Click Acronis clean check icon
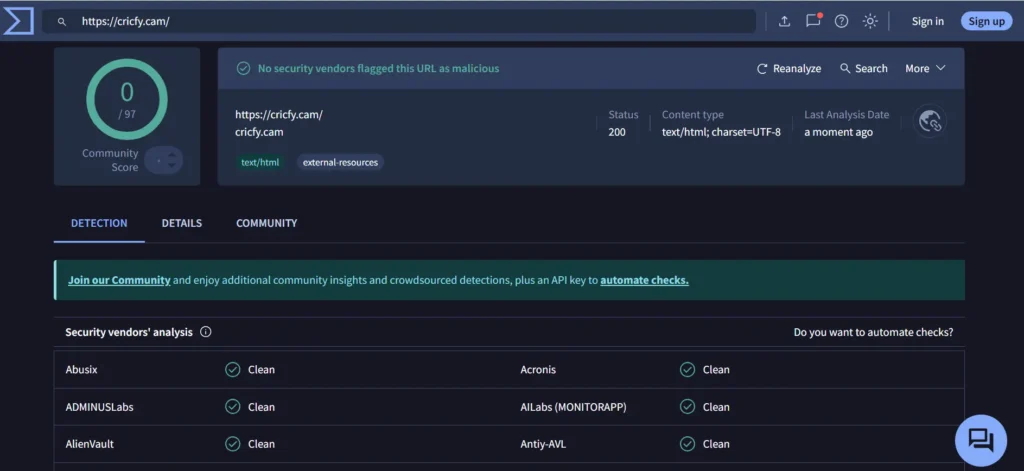Screen dimensions: 1024x471 [687, 370]
